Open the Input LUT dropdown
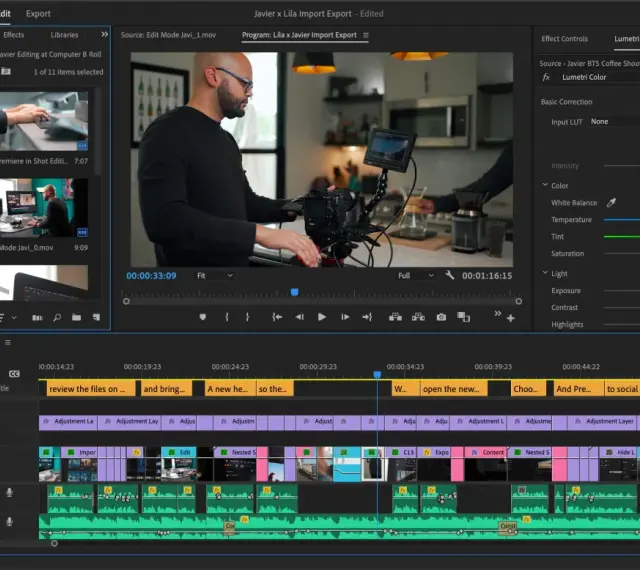640x570 pixels. (x=615, y=122)
